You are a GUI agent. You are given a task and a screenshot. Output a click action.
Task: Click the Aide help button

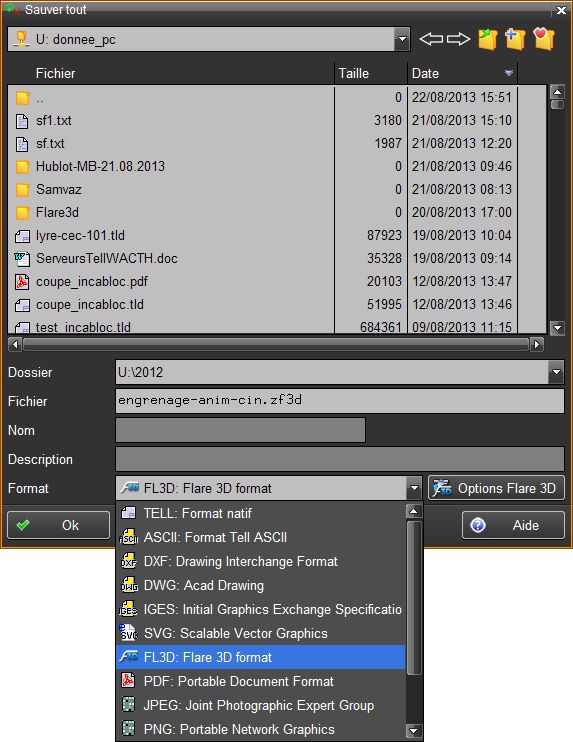point(513,525)
